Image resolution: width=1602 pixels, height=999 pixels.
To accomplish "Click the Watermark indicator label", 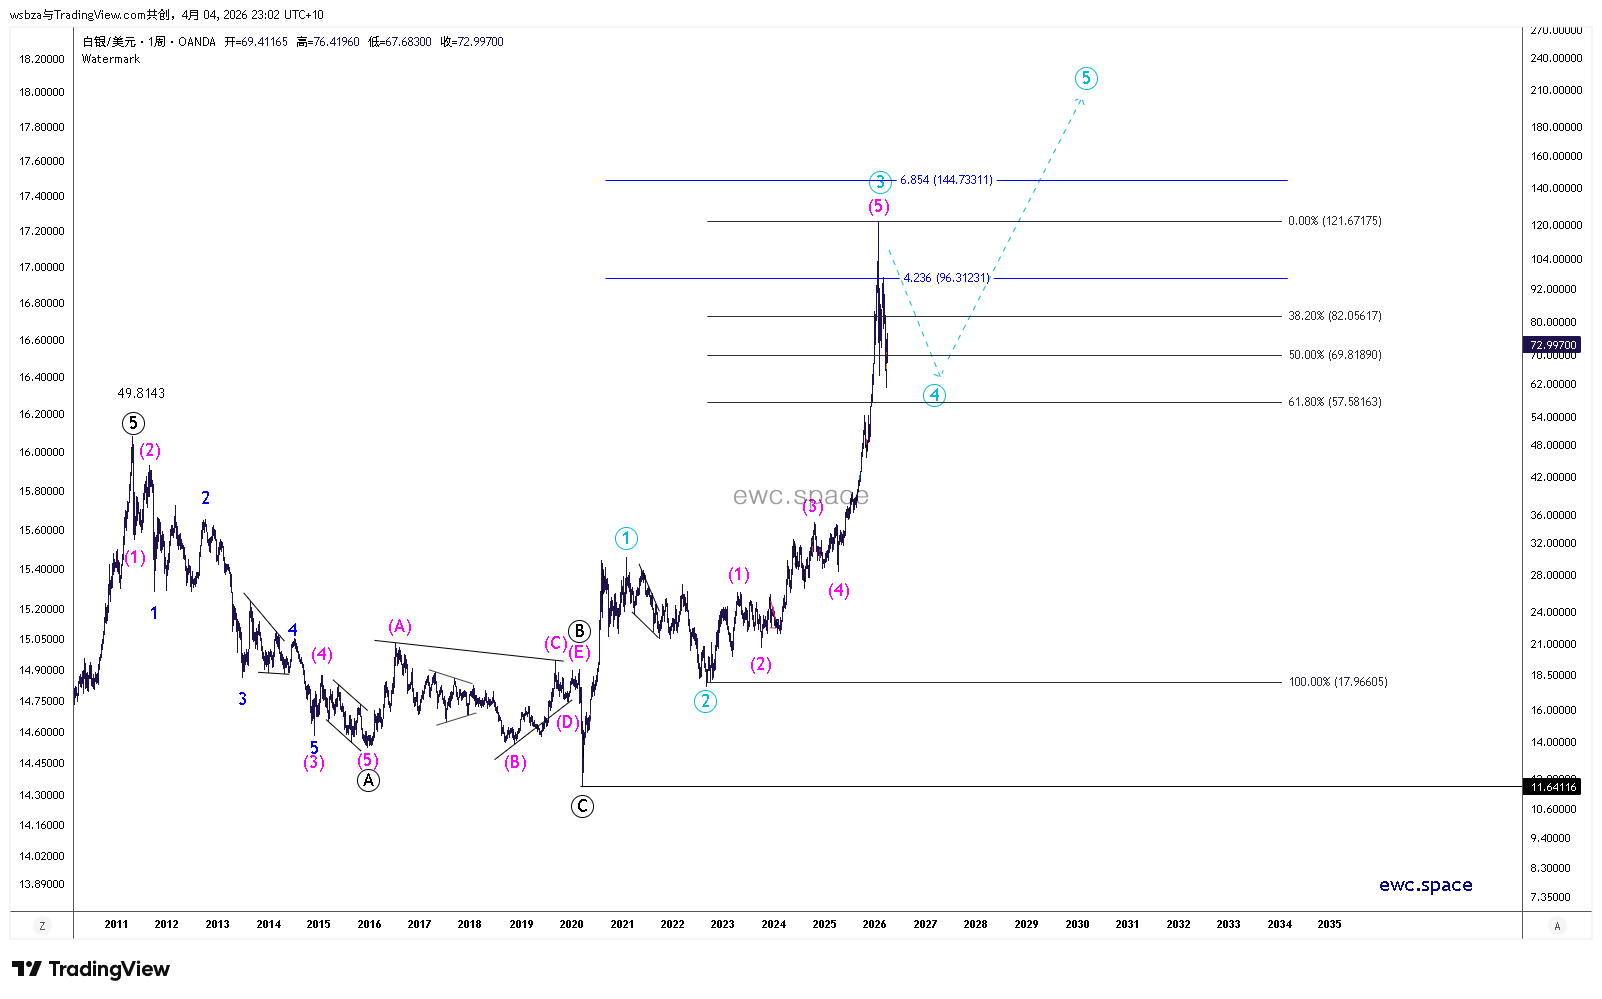I will click(x=111, y=59).
